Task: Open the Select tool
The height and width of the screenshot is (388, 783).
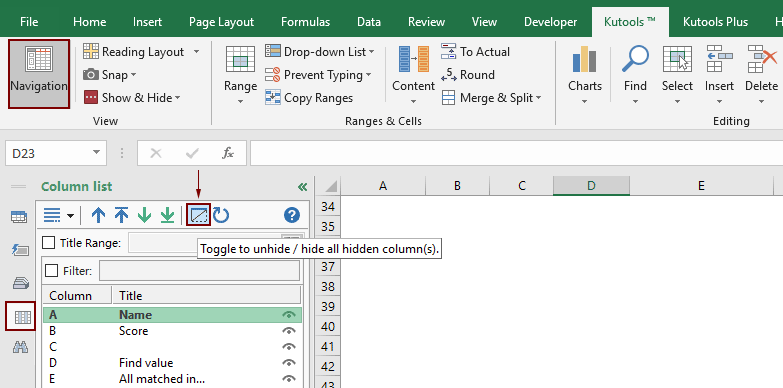Action: point(677,74)
